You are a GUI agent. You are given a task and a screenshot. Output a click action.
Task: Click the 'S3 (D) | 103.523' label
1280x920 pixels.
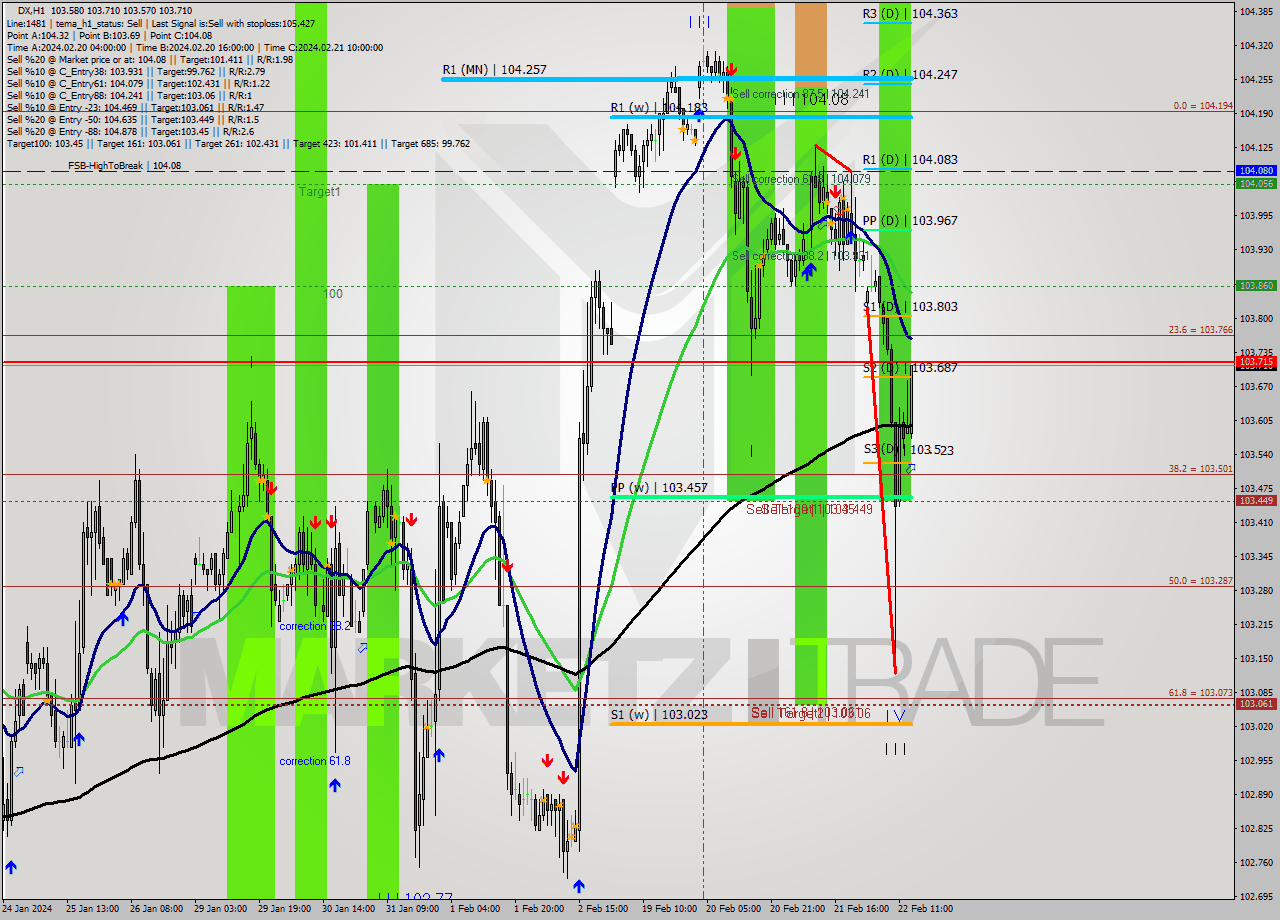[x=908, y=451]
